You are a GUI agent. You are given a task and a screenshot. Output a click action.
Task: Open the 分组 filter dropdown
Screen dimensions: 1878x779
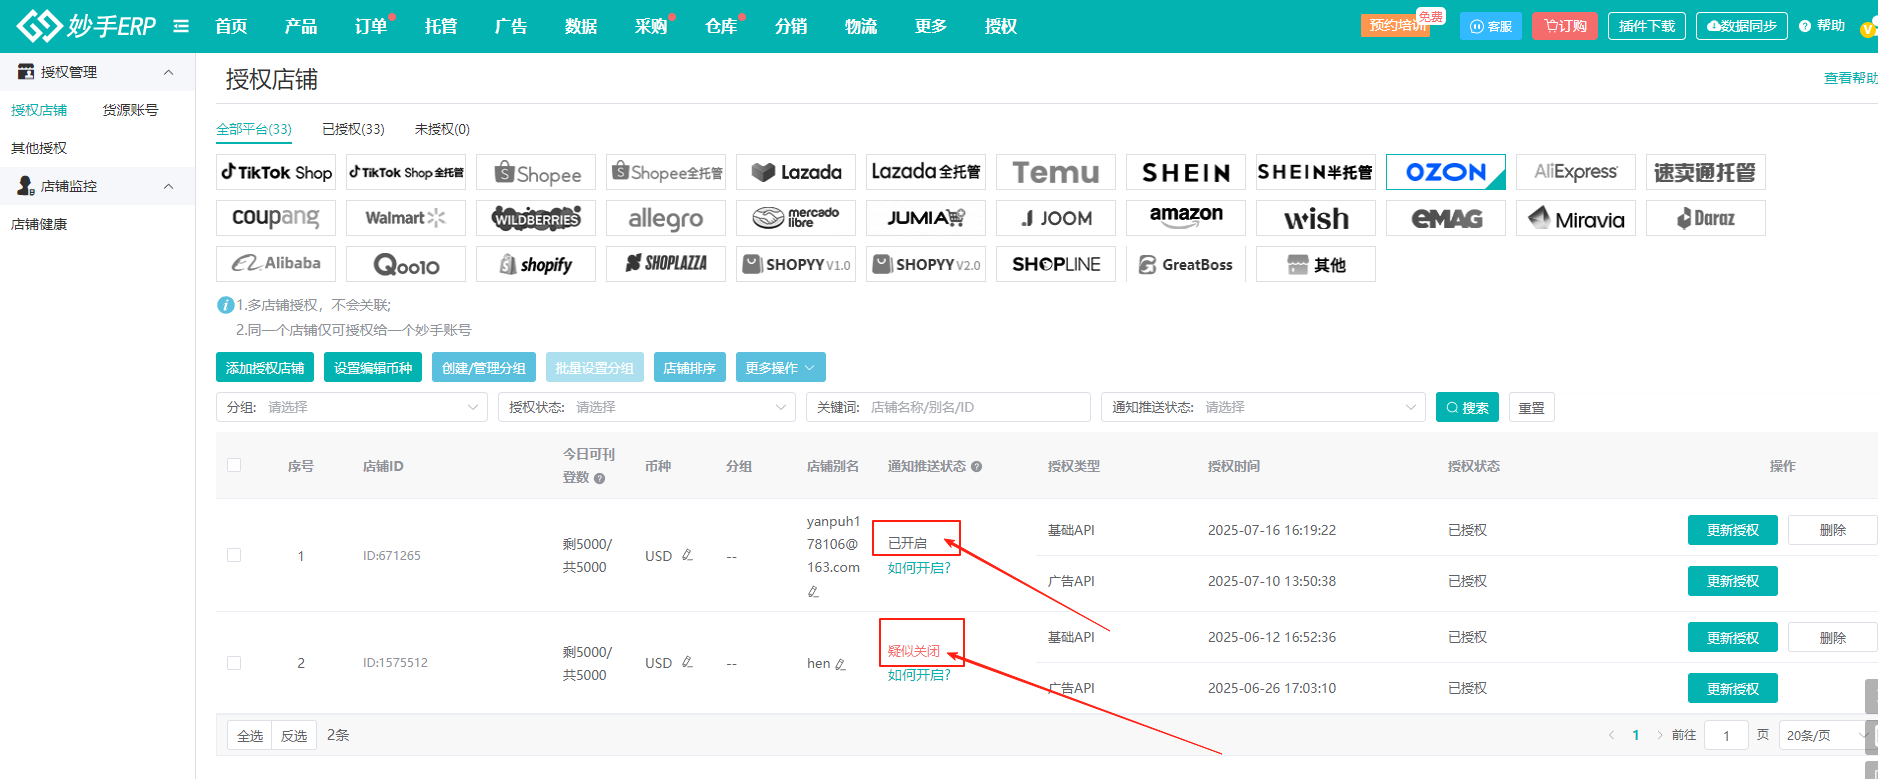(352, 407)
